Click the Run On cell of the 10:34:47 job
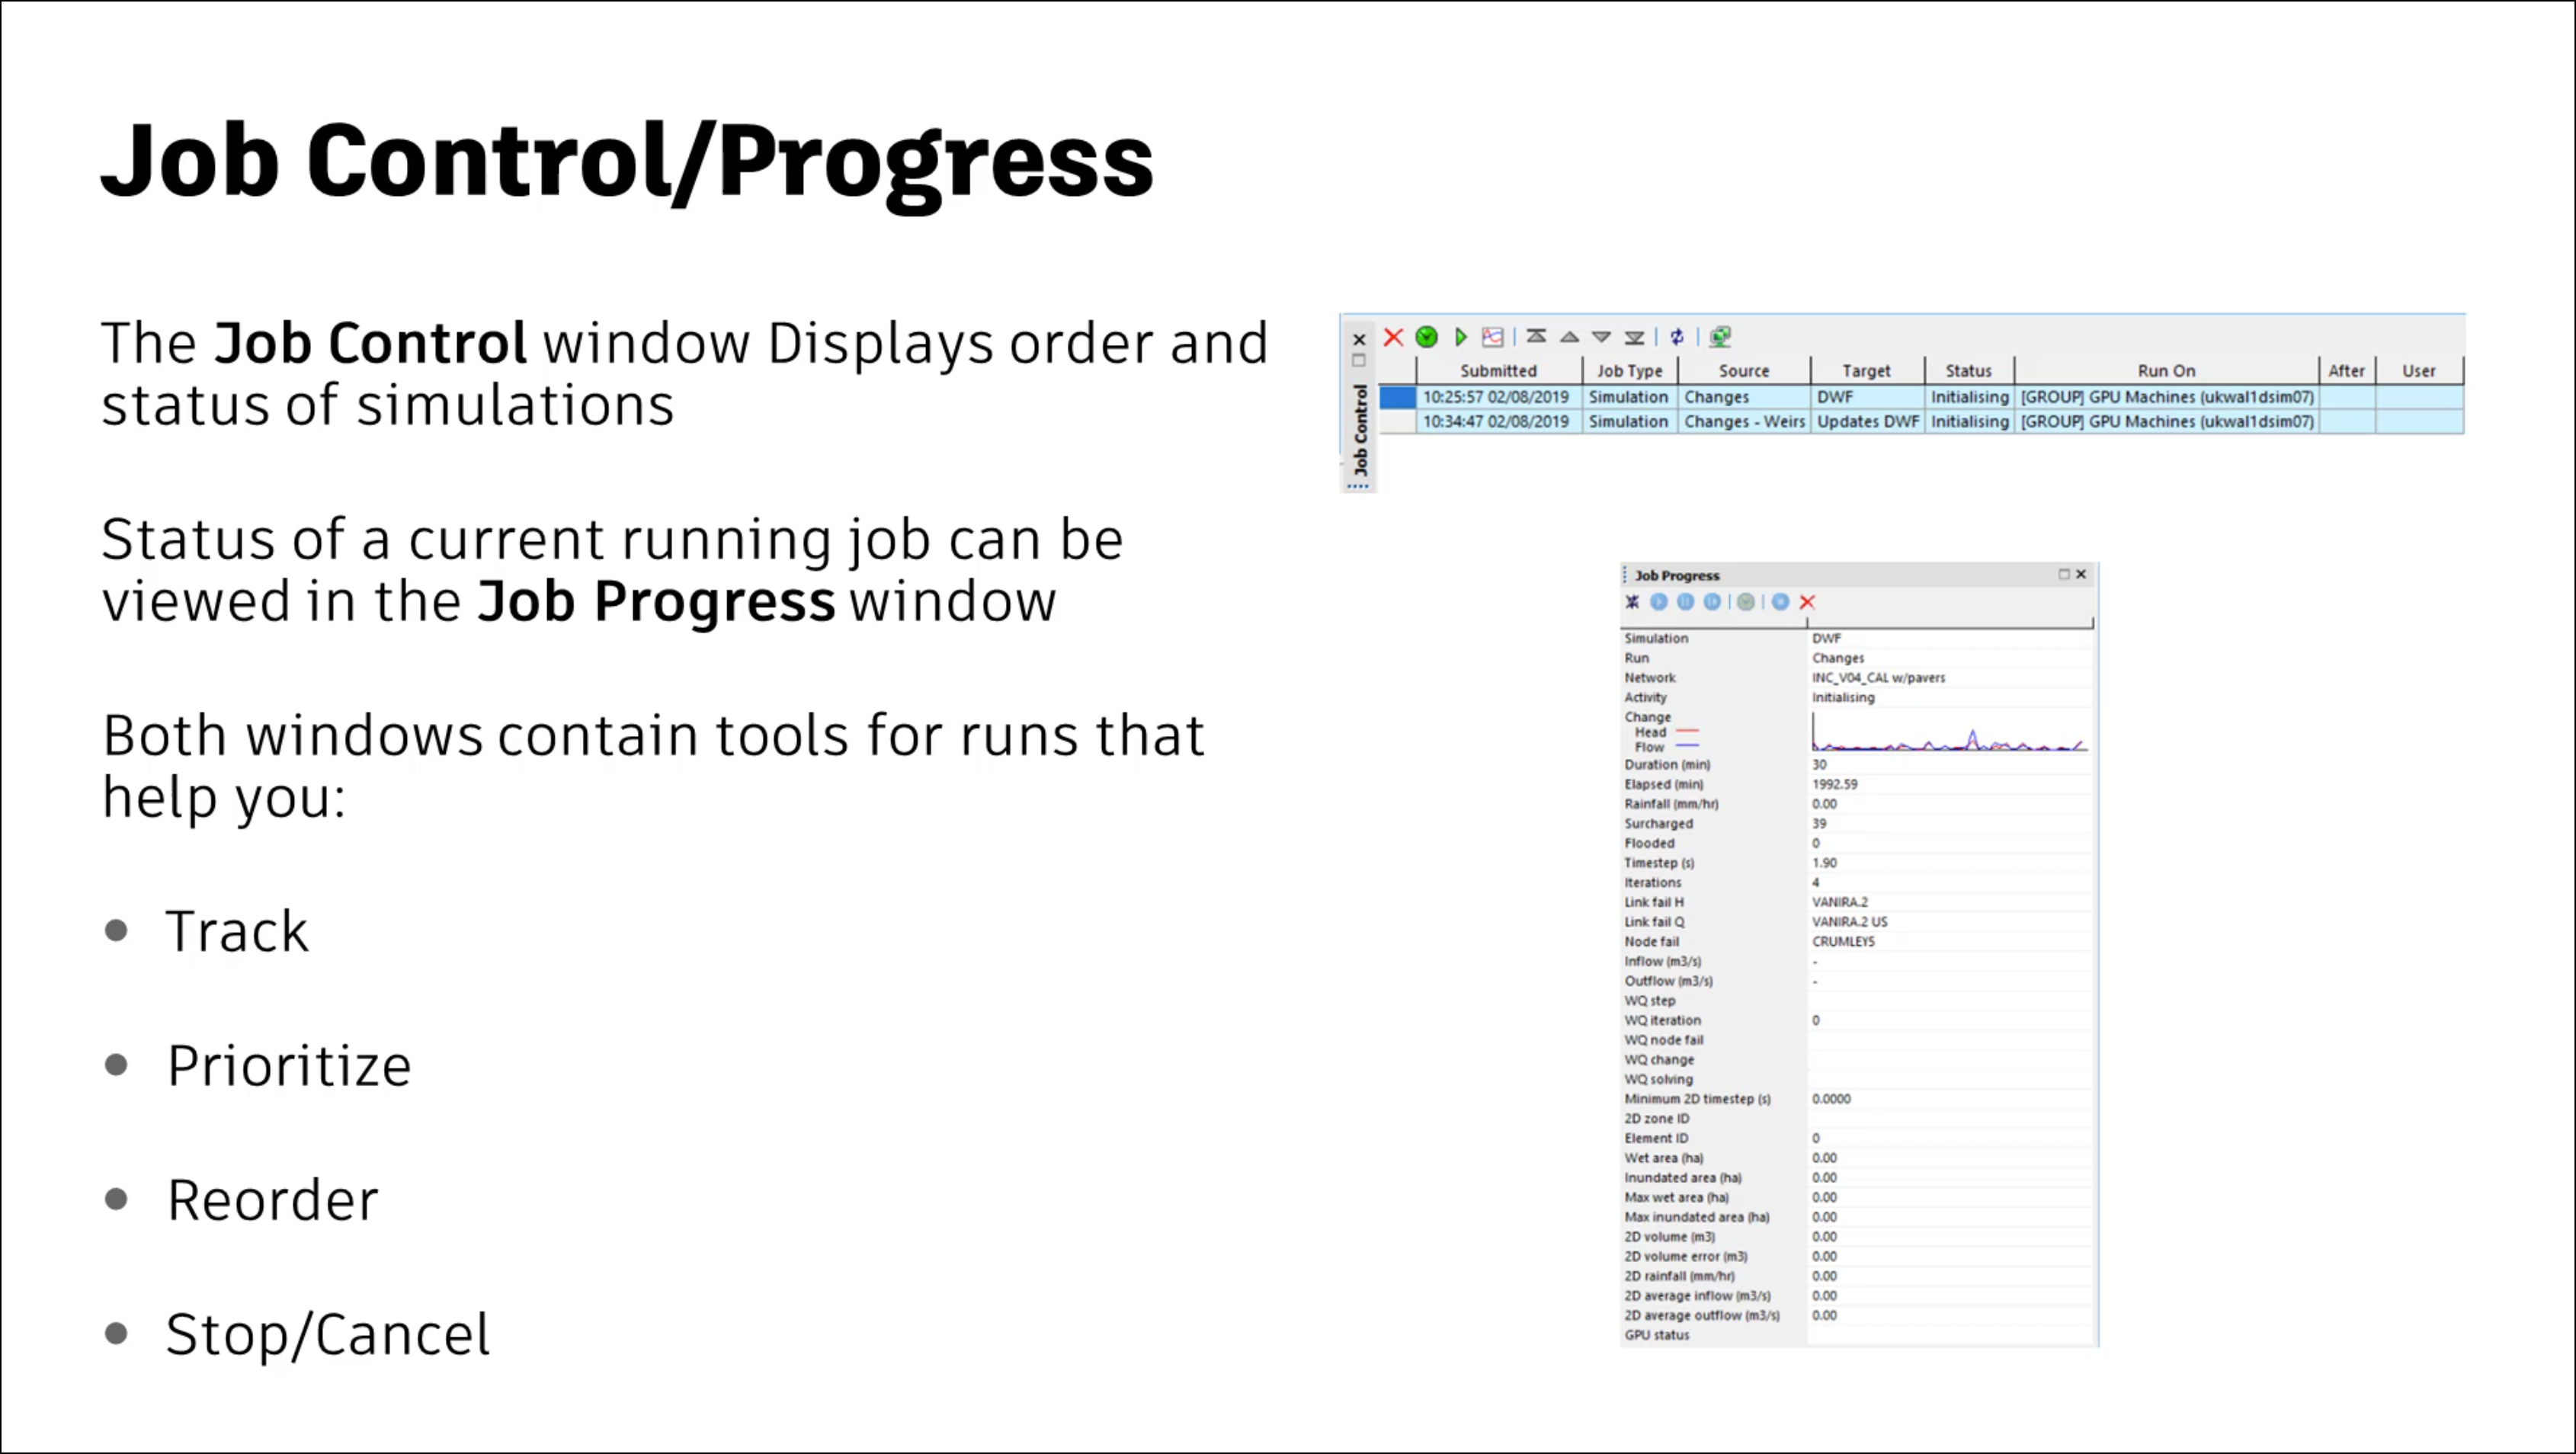Image resolution: width=2576 pixels, height=1454 pixels. pos(2167,422)
